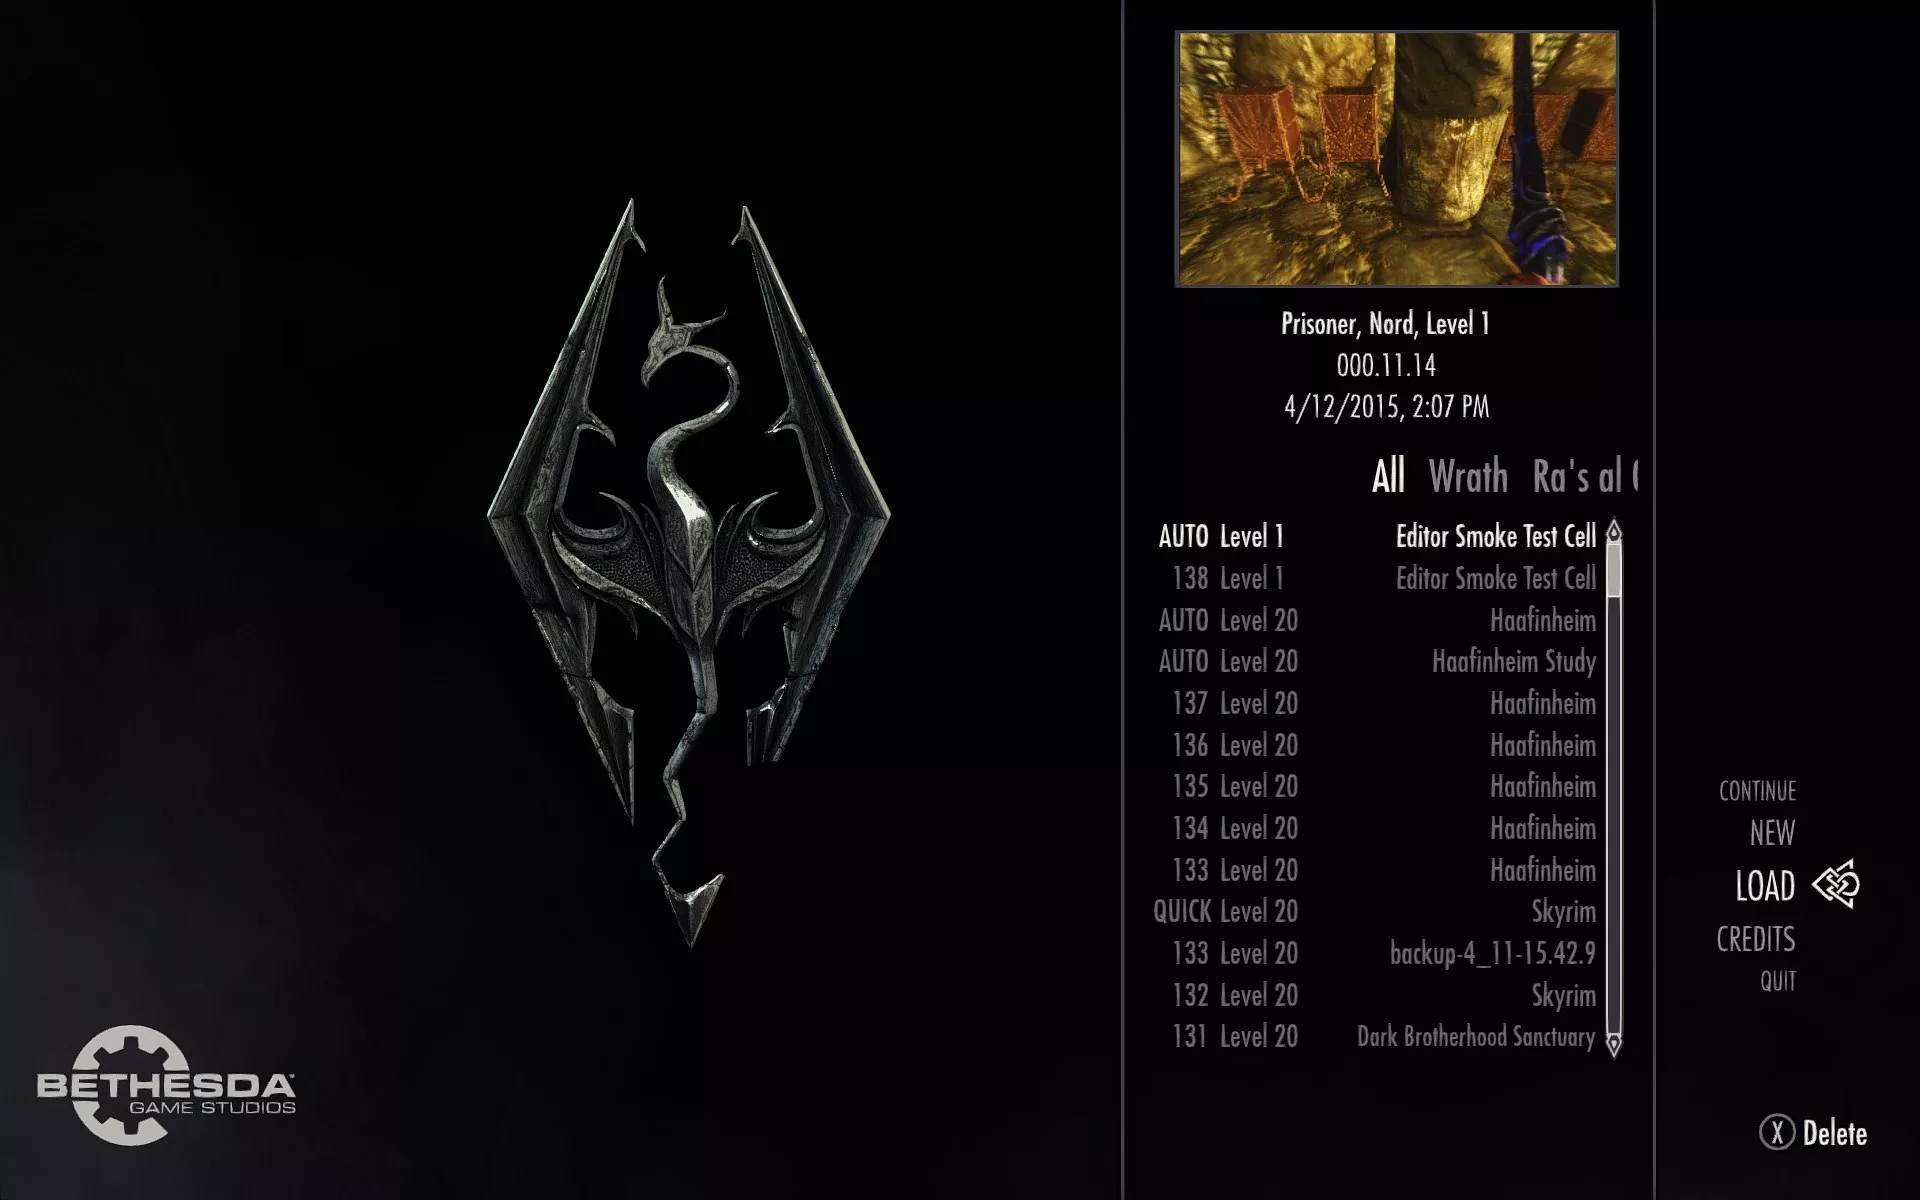This screenshot has width=1920, height=1200.
Task: Click the knot selector icon next to LOAD
Action: [x=1837, y=884]
